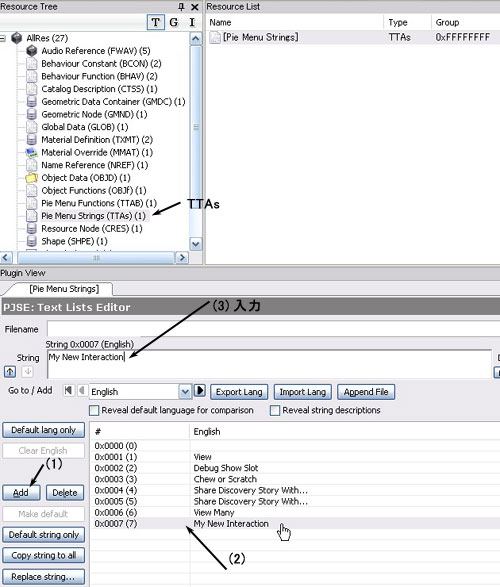Select row 0x0006 View Many
Screen dimensions: 500x587
coord(296,513)
